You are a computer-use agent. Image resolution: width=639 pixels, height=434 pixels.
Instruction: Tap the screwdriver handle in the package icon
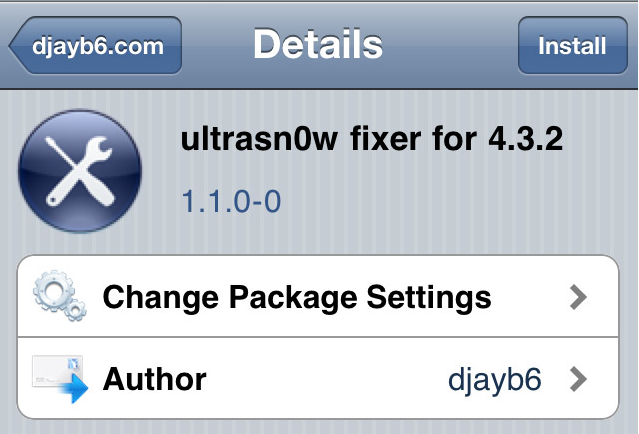100,189
